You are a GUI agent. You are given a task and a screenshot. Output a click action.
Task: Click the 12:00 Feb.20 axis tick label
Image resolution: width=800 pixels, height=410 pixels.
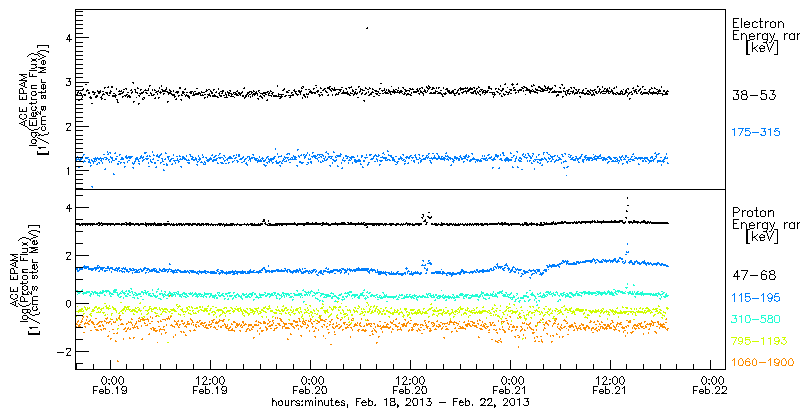(410, 385)
